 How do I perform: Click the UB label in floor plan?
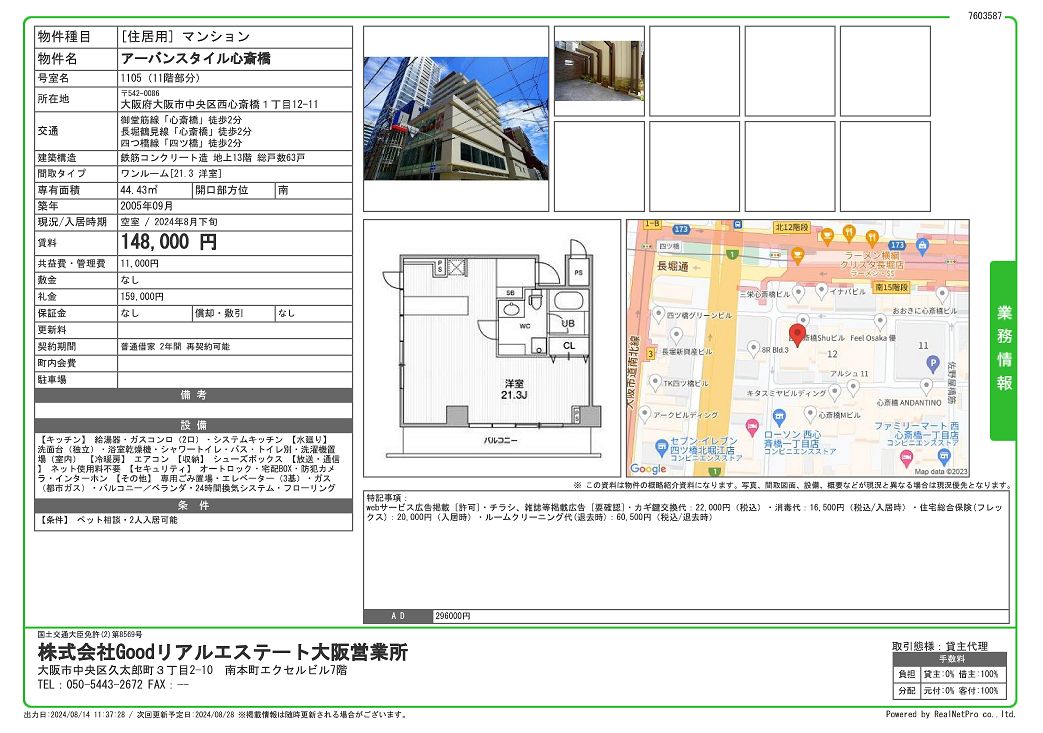click(568, 324)
